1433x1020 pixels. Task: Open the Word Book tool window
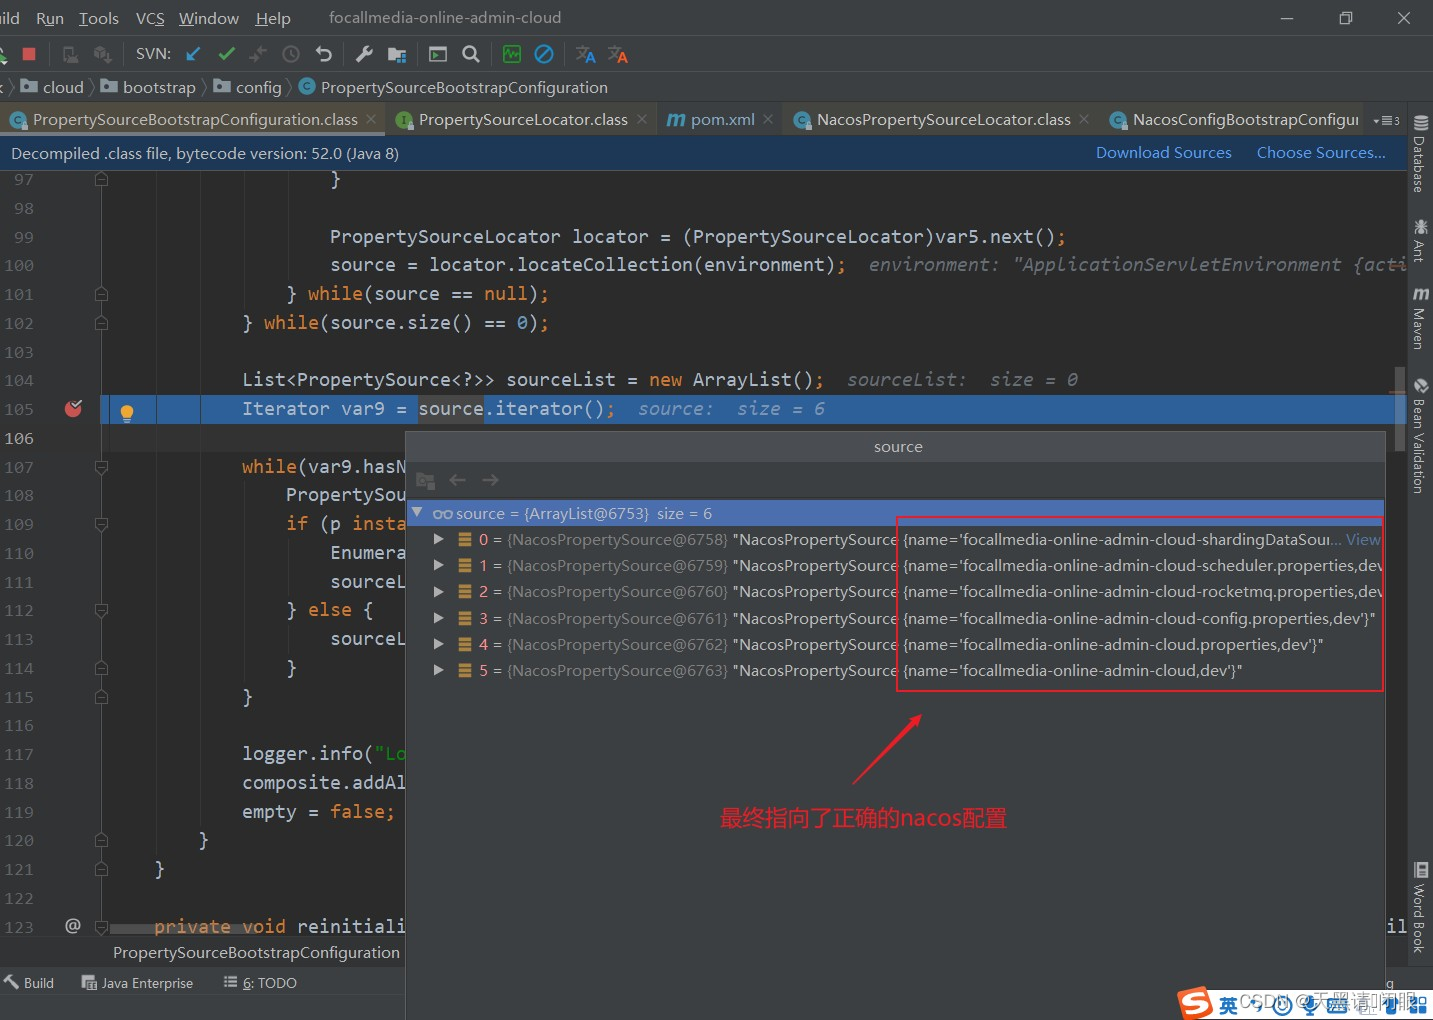pyautogui.click(x=1419, y=907)
